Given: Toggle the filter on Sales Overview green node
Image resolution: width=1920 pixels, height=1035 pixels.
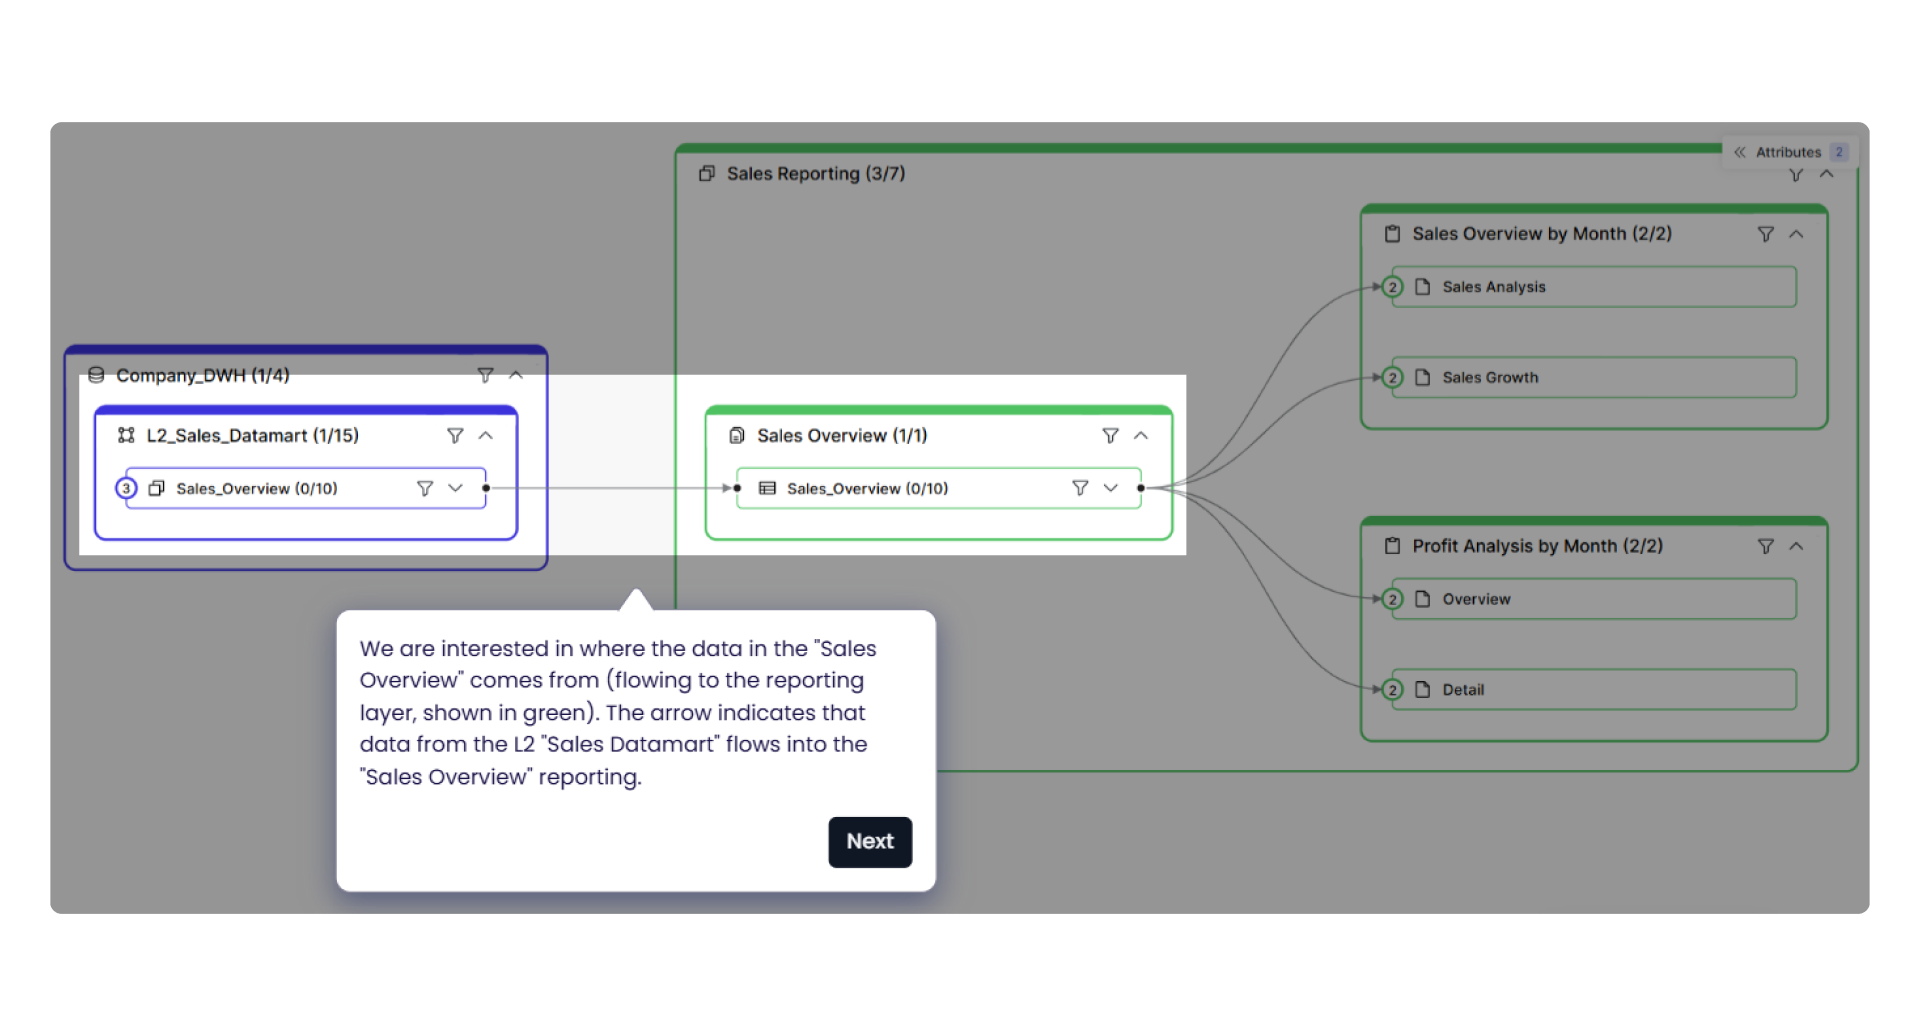Looking at the screenshot, I should click(x=1111, y=435).
